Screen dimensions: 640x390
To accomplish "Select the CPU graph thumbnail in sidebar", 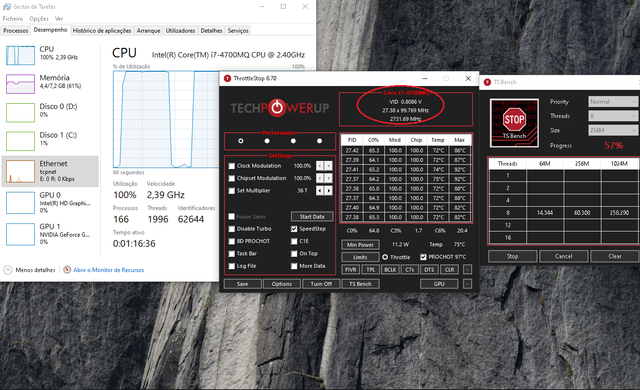I will point(20,55).
